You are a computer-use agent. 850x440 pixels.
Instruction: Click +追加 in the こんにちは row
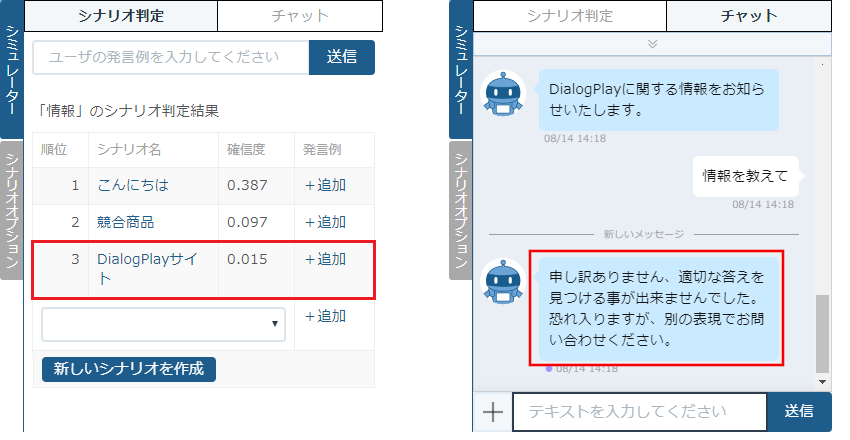325,185
